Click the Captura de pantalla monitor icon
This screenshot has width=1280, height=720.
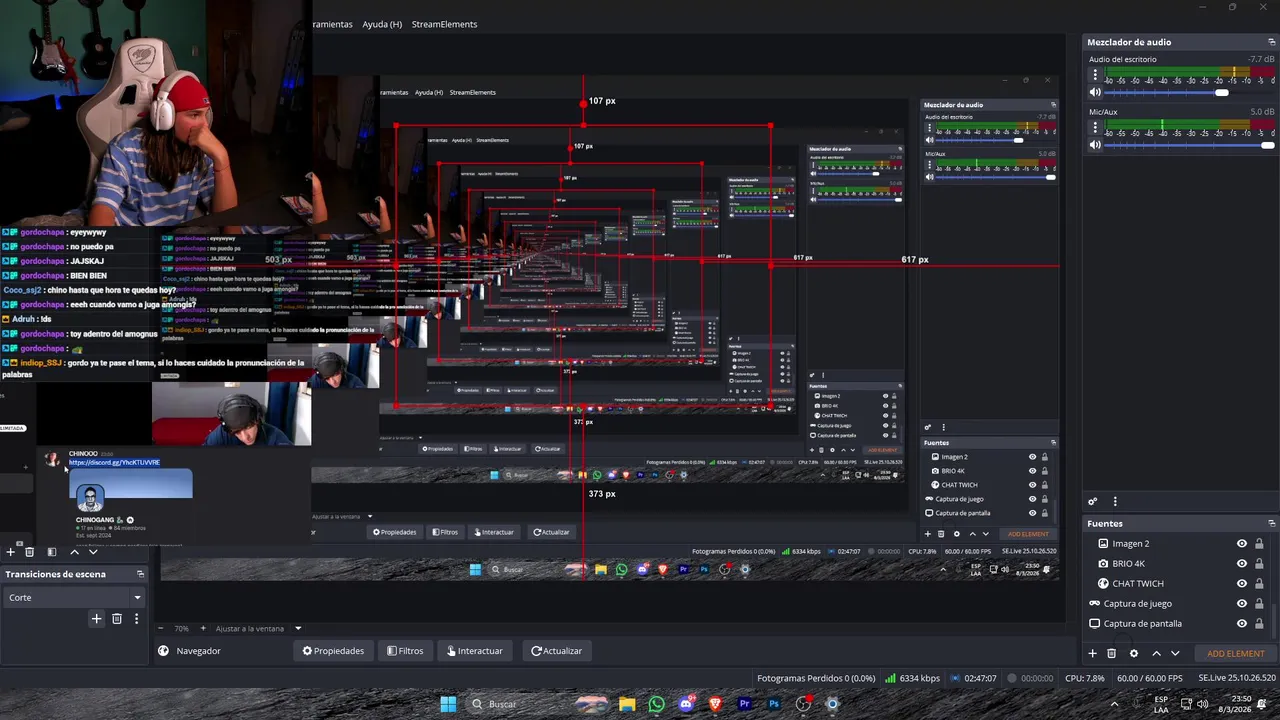[1094, 623]
